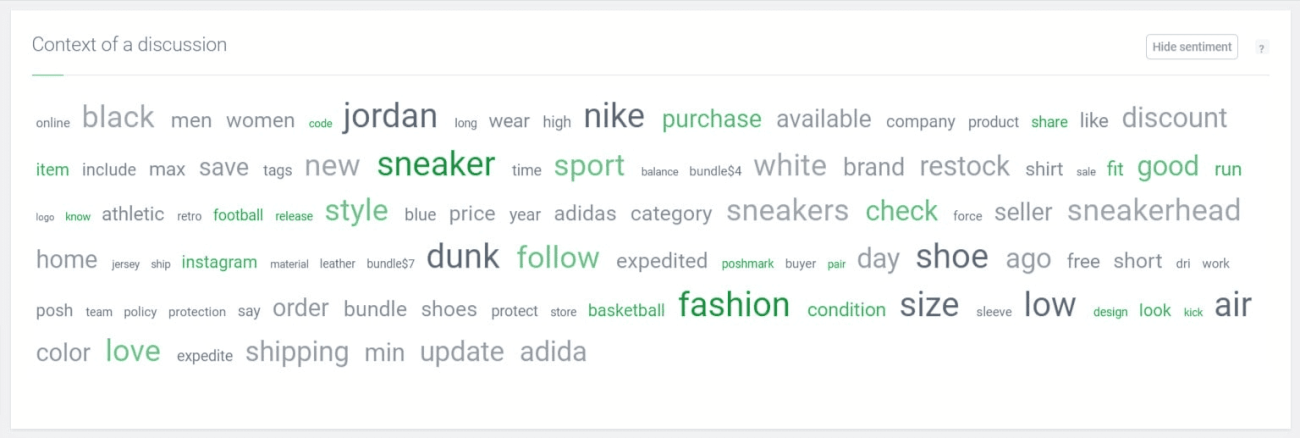Select the green 'purchase' keyword
The height and width of the screenshot is (438, 1300).
(711, 120)
